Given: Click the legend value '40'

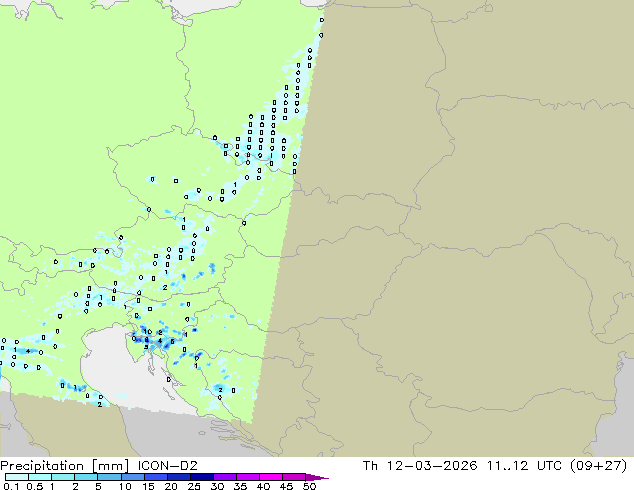Looking at the screenshot, I should point(264,486).
